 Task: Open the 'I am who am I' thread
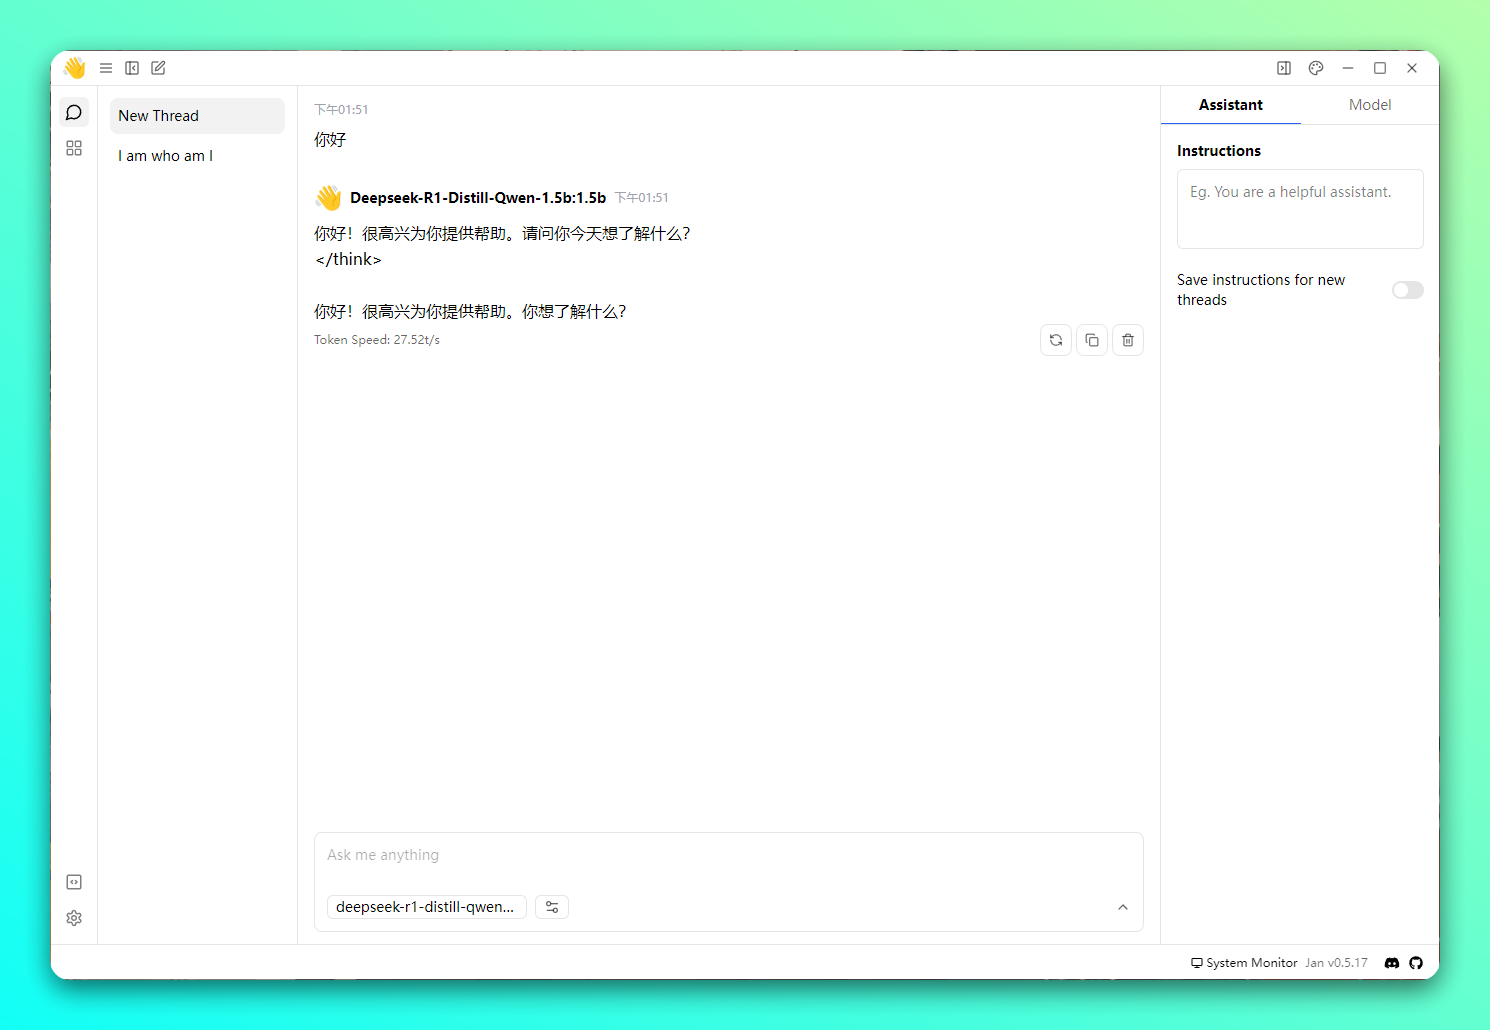click(197, 156)
